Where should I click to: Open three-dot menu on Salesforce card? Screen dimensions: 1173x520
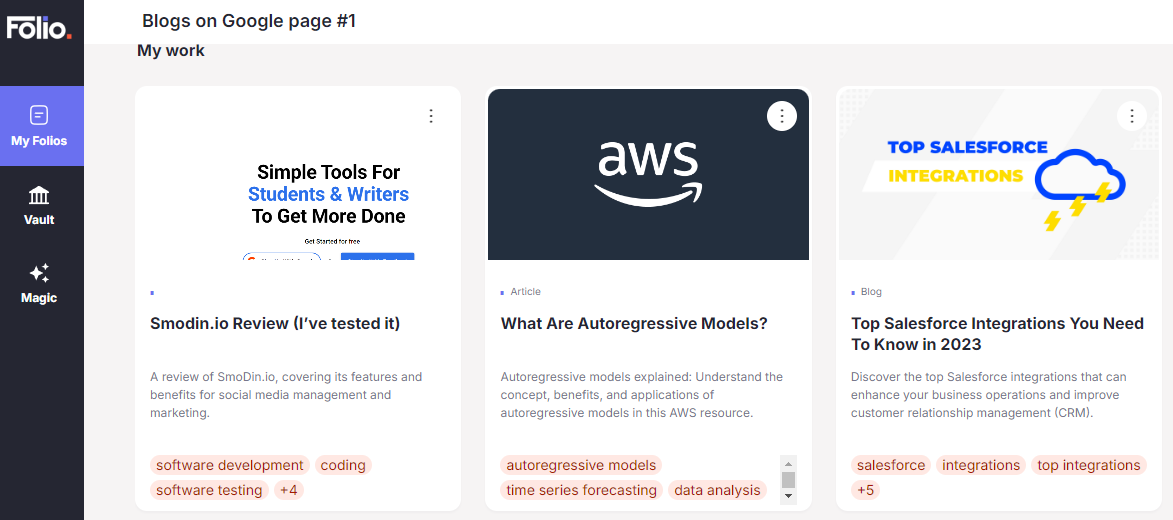point(1132,116)
